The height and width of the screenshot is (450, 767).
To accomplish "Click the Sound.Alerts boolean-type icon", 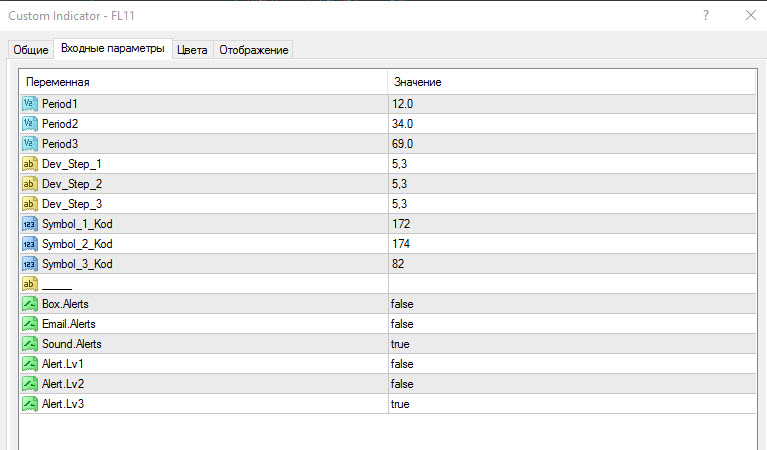I will pyautogui.click(x=30, y=344).
